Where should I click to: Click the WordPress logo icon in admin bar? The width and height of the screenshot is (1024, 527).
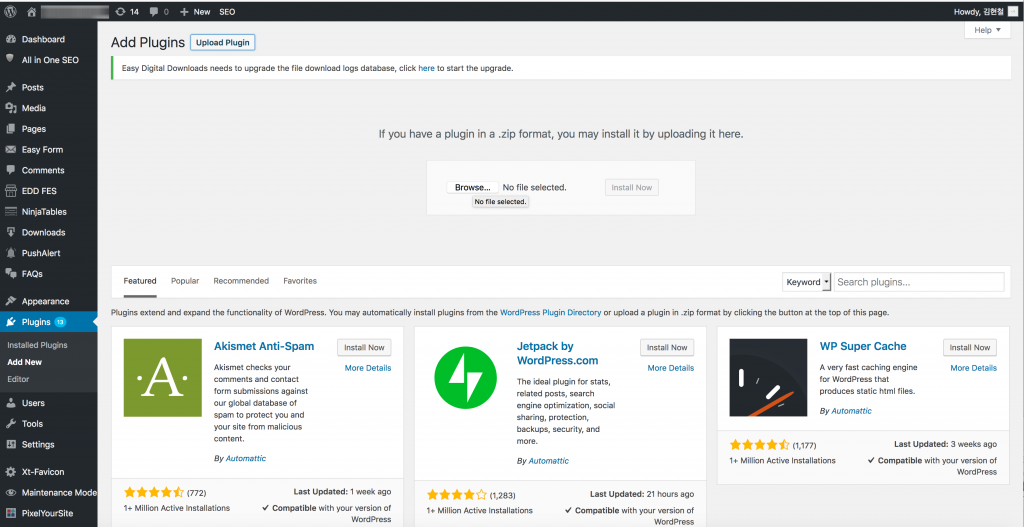click(10, 11)
